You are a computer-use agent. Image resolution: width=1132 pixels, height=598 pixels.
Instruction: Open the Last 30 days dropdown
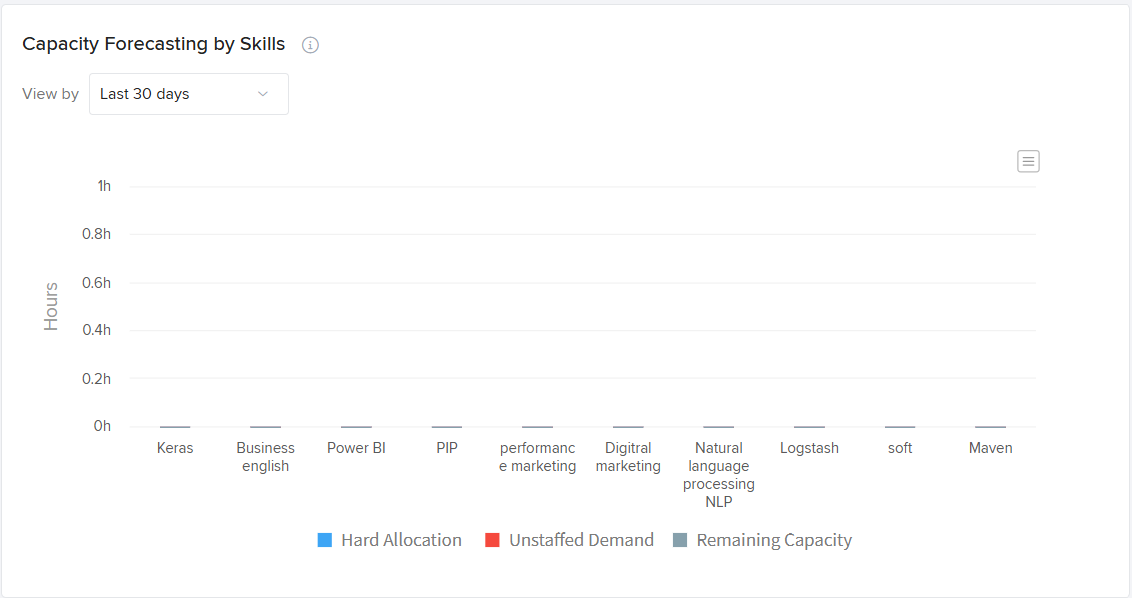188,94
